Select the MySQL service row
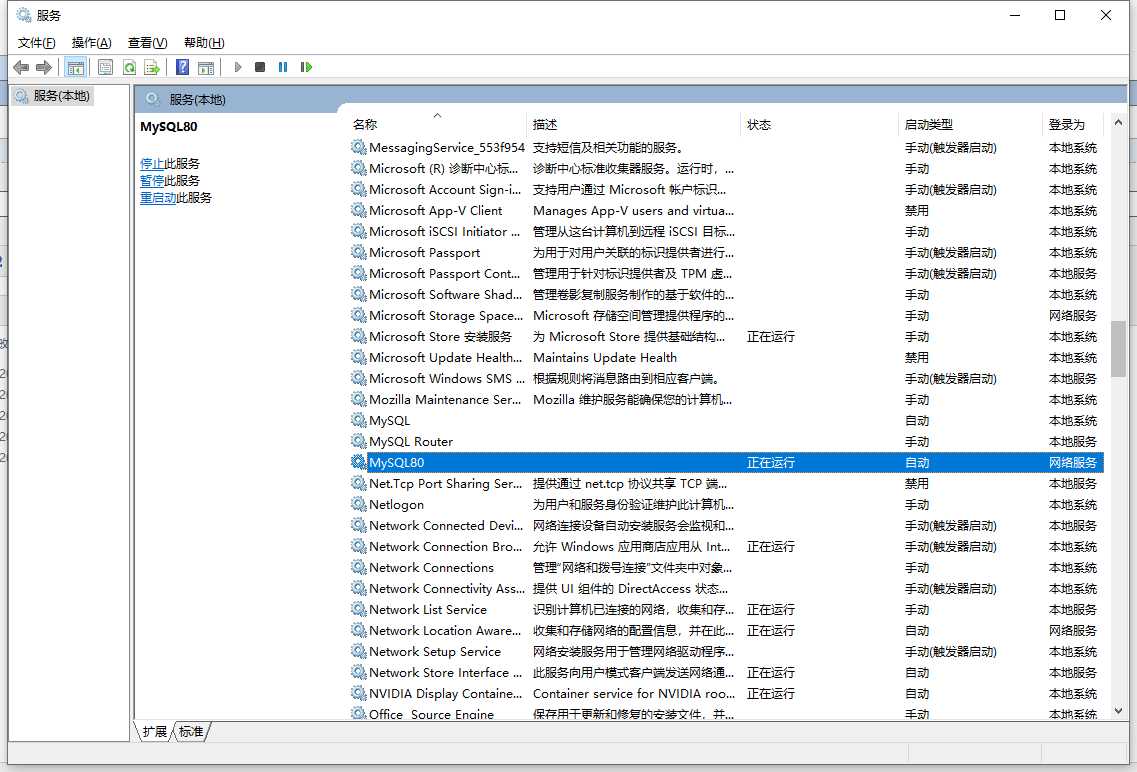 [x=727, y=420]
